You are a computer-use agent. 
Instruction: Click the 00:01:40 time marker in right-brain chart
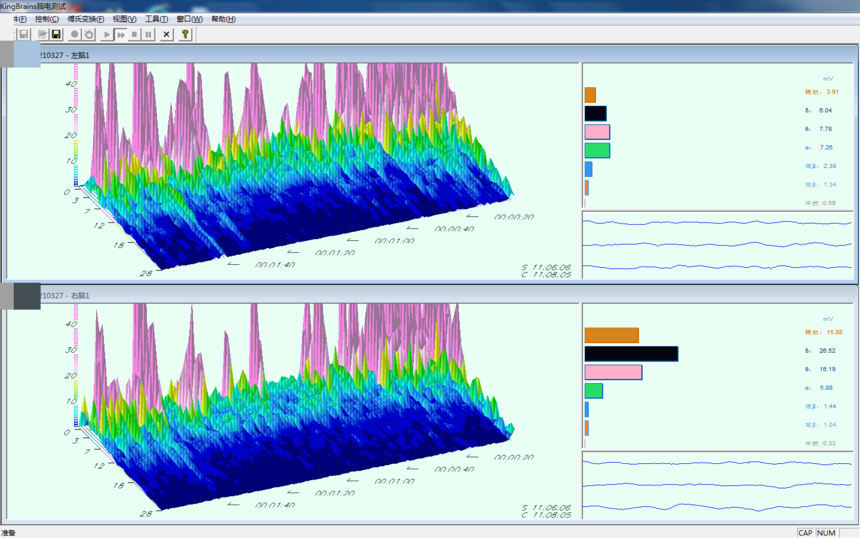(x=275, y=505)
